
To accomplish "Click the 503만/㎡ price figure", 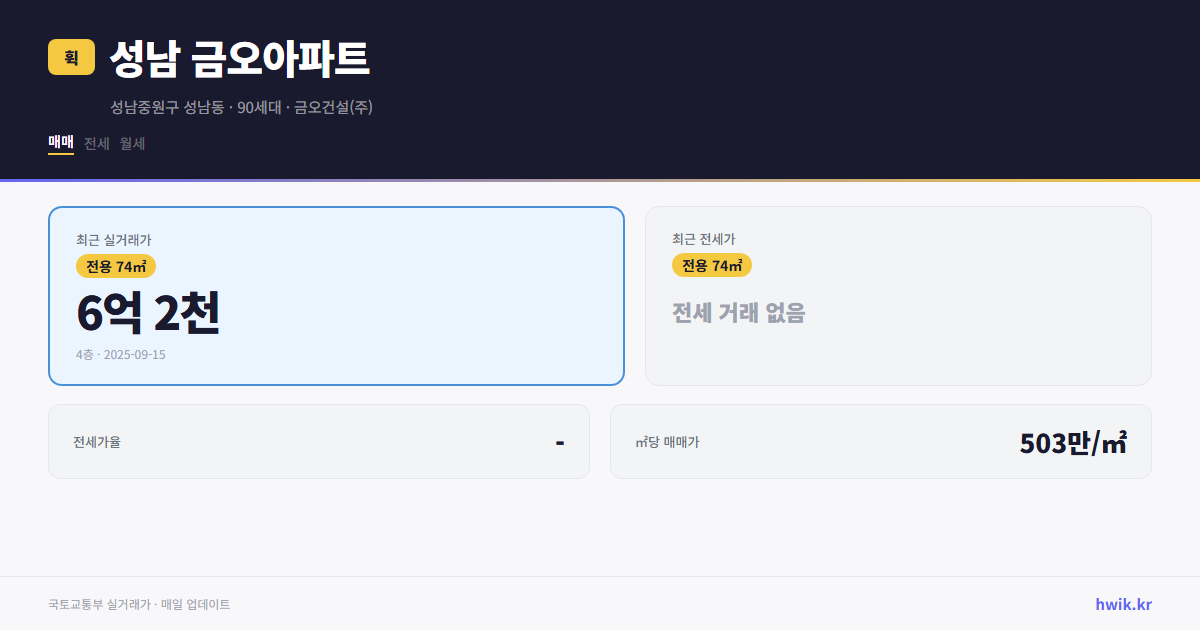I will click(x=1072, y=441).
